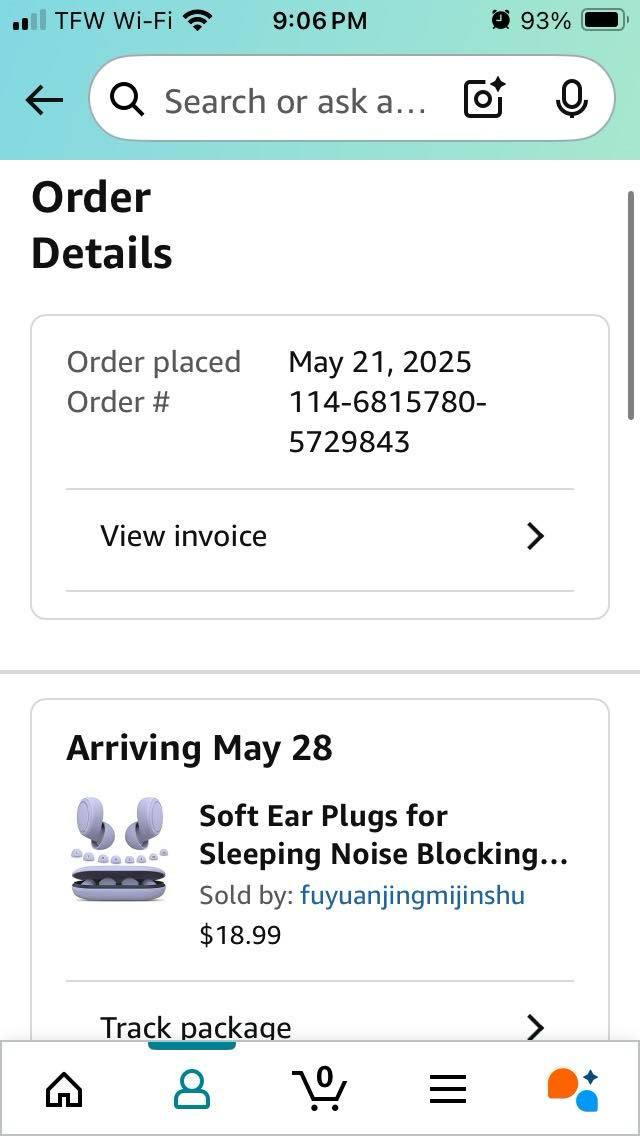Launch the Rufus AI assistant icon
The width and height of the screenshot is (640, 1136).
click(x=573, y=1089)
